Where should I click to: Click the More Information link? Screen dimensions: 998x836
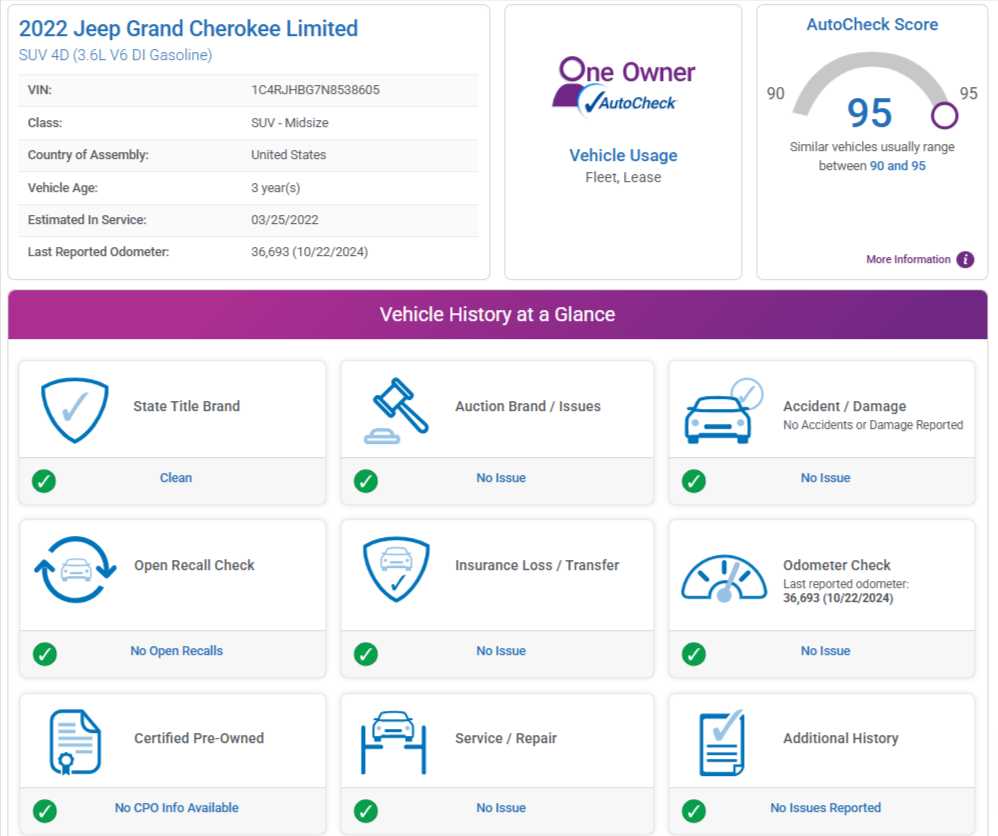pos(908,259)
